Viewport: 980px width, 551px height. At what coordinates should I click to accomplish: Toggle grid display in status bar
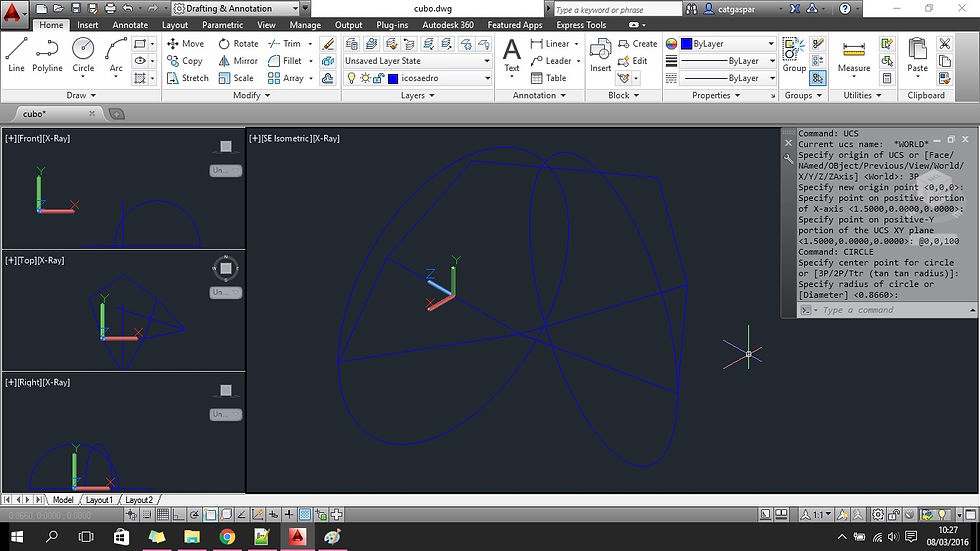click(162, 515)
